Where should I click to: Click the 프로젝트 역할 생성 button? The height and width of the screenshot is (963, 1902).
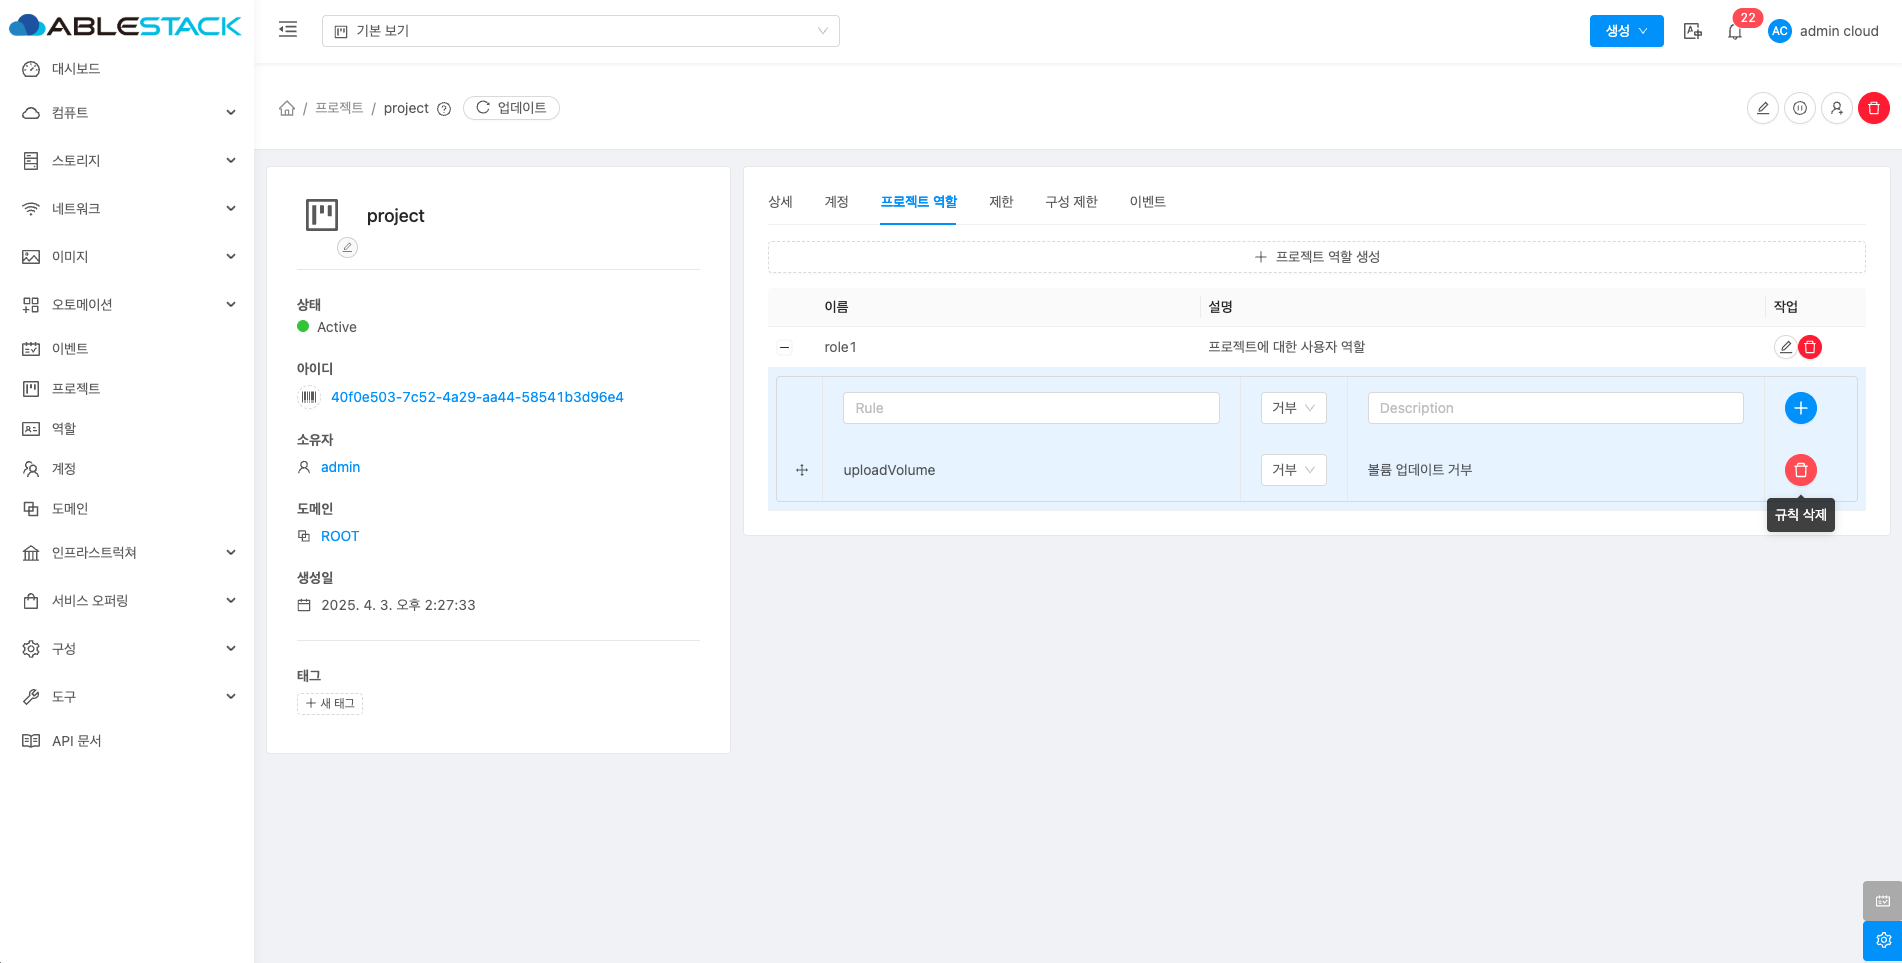click(x=1316, y=257)
